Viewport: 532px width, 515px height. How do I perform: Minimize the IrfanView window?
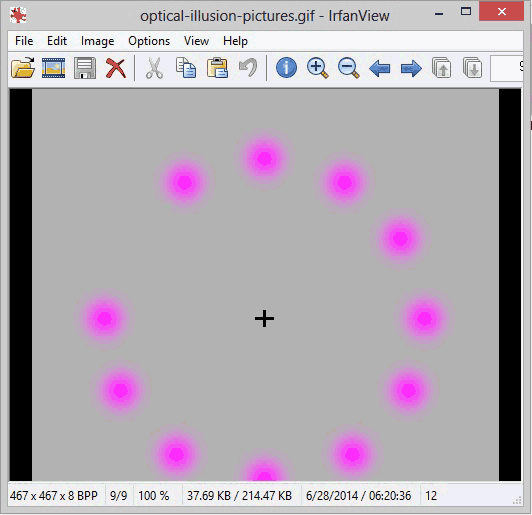click(x=439, y=14)
